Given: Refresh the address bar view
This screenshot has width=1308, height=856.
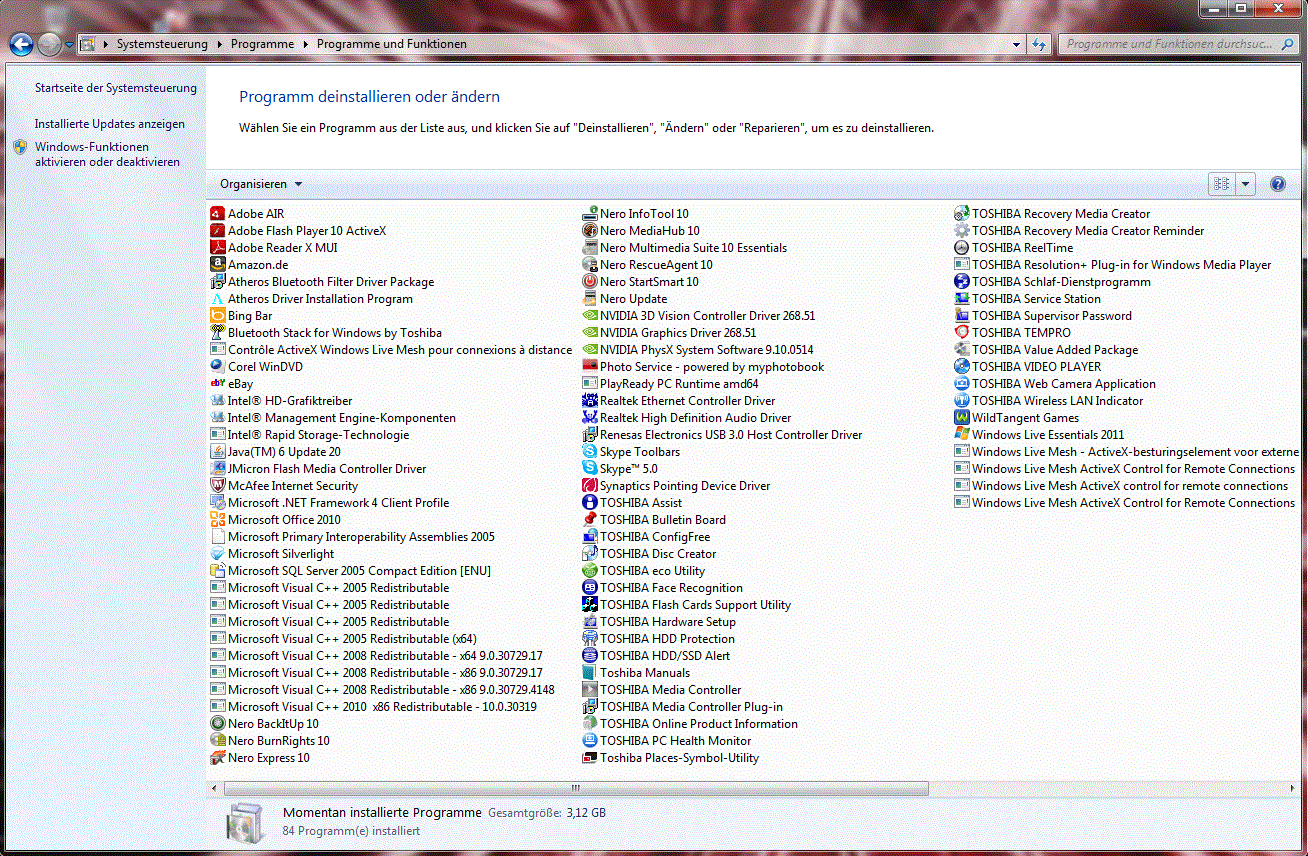Looking at the screenshot, I should point(1039,44).
